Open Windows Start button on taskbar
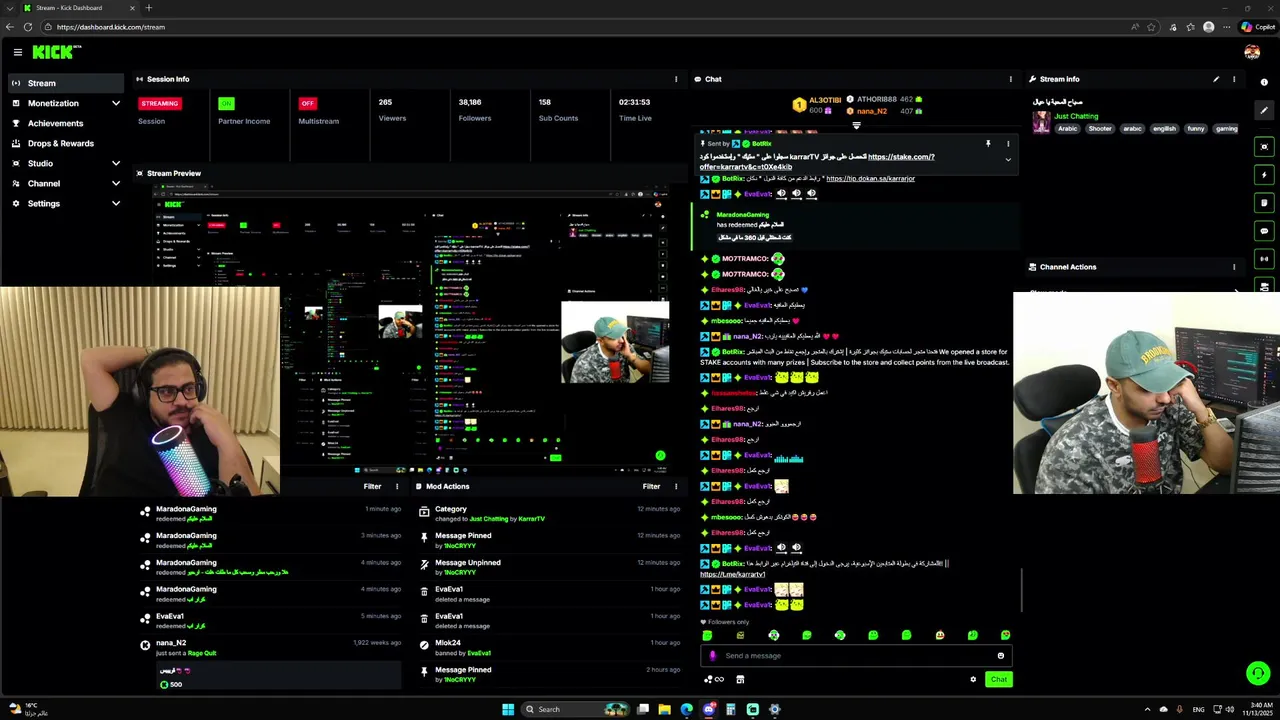 [508, 710]
